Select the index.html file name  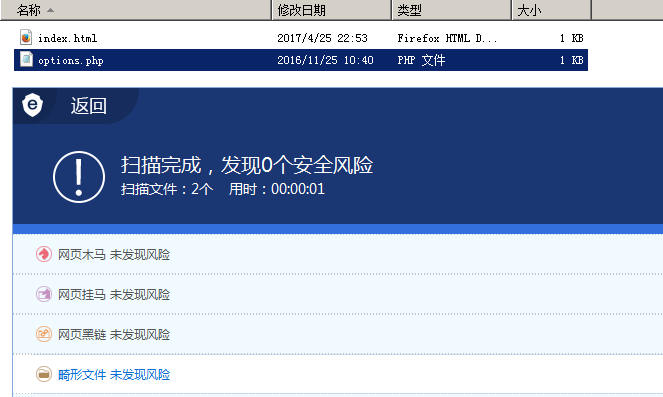(x=68, y=38)
